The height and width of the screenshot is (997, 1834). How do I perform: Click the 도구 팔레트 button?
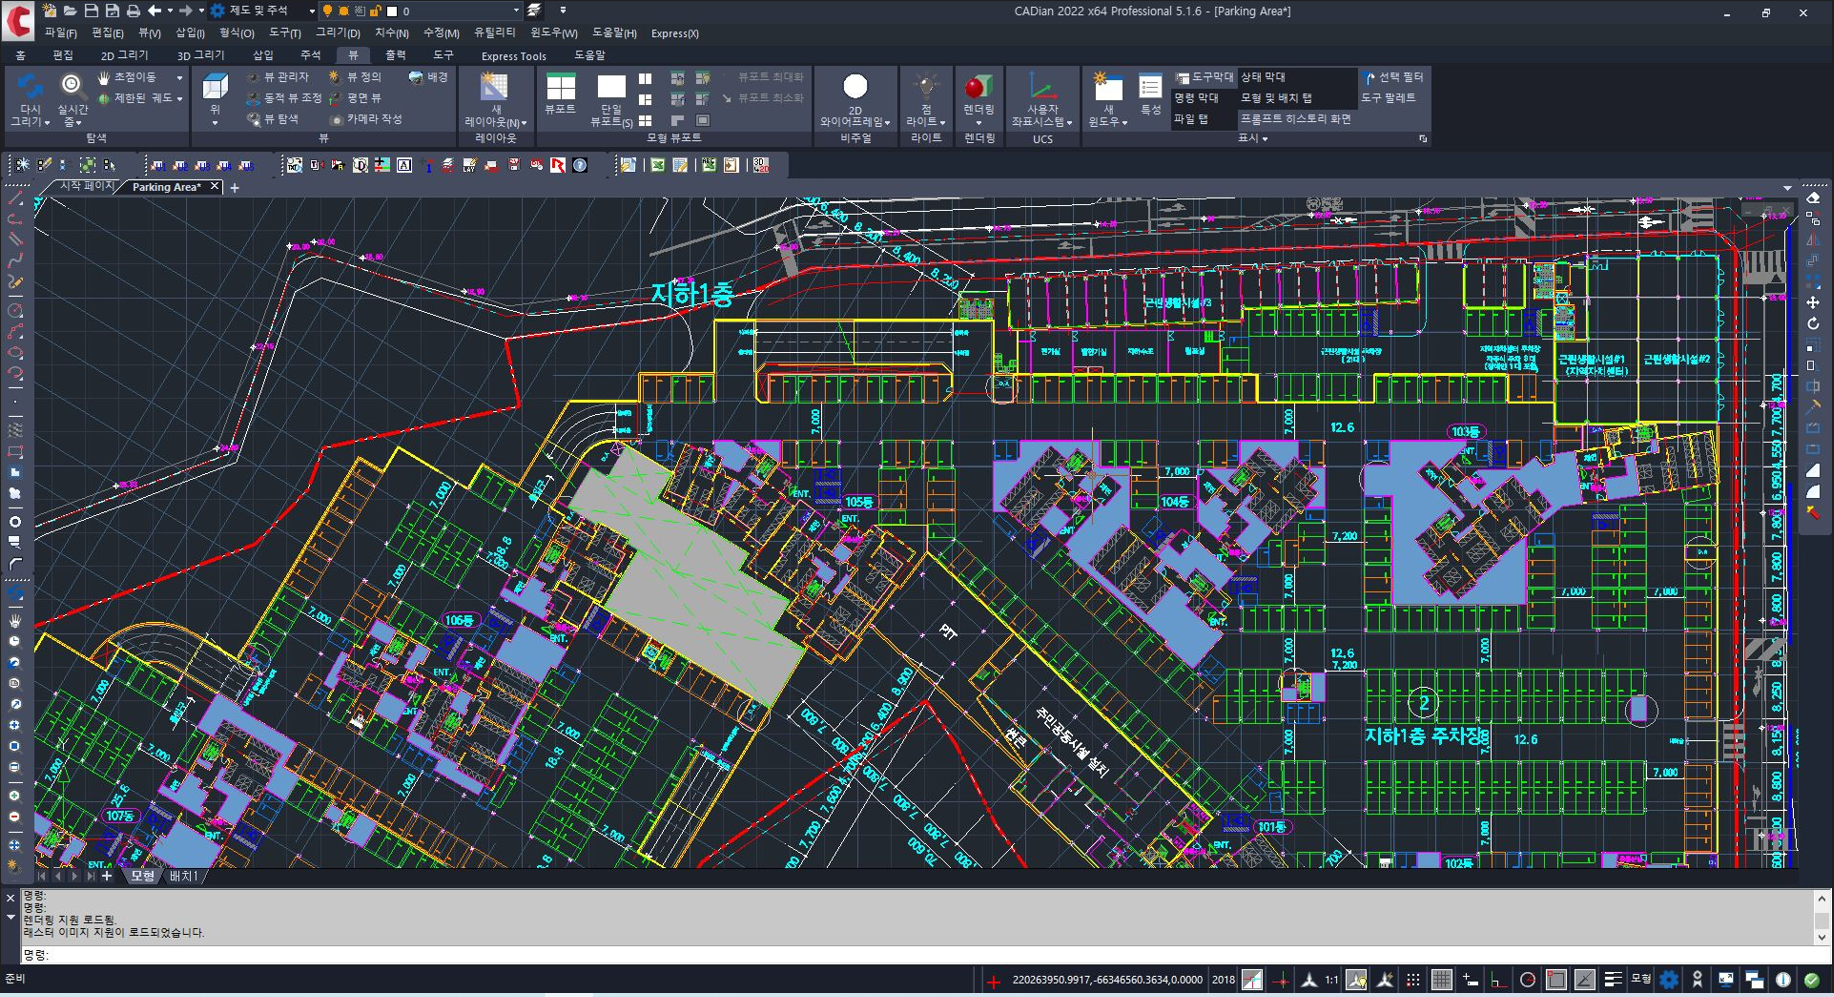pyautogui.click(x=1388, y=98)
